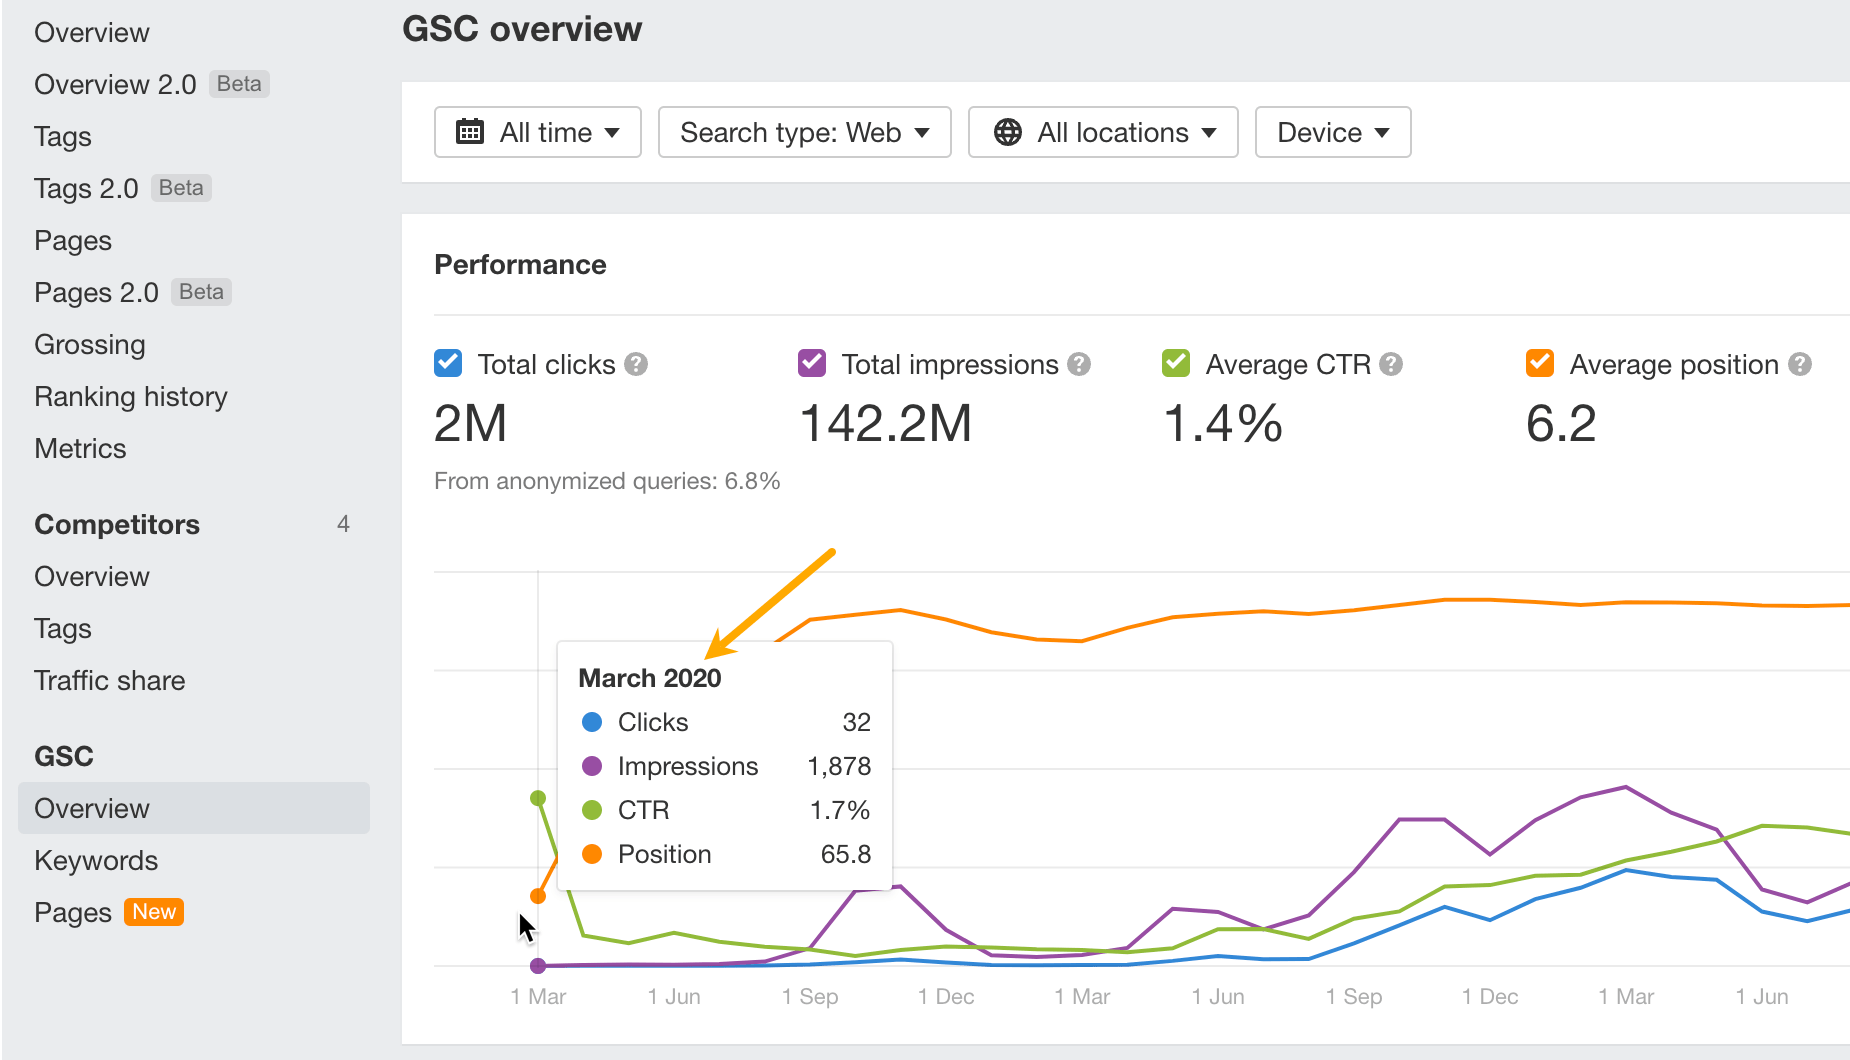Click the orange Position dot in the tooltip
Image resolution: width=1850 pixels, height=1060 pixels.
(x=593, y=854)
